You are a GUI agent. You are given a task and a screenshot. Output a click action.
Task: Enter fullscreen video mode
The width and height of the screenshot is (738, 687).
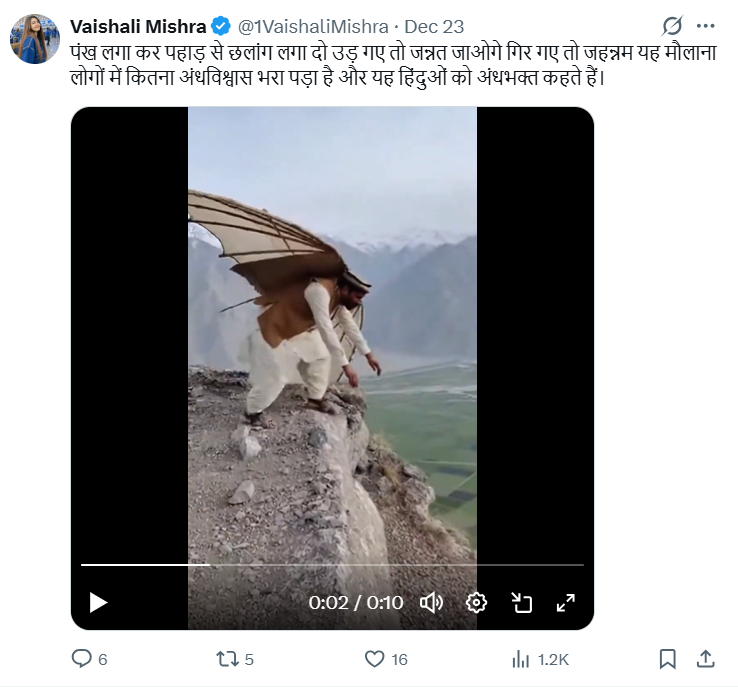(565, 602)
